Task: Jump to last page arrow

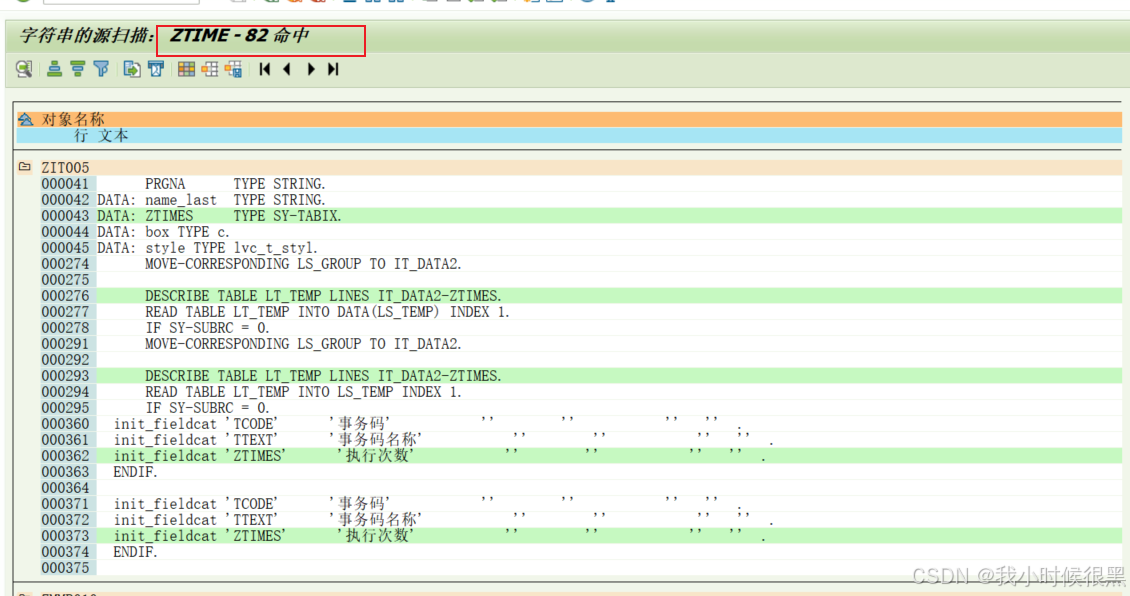Action: [x=332, y=69]
